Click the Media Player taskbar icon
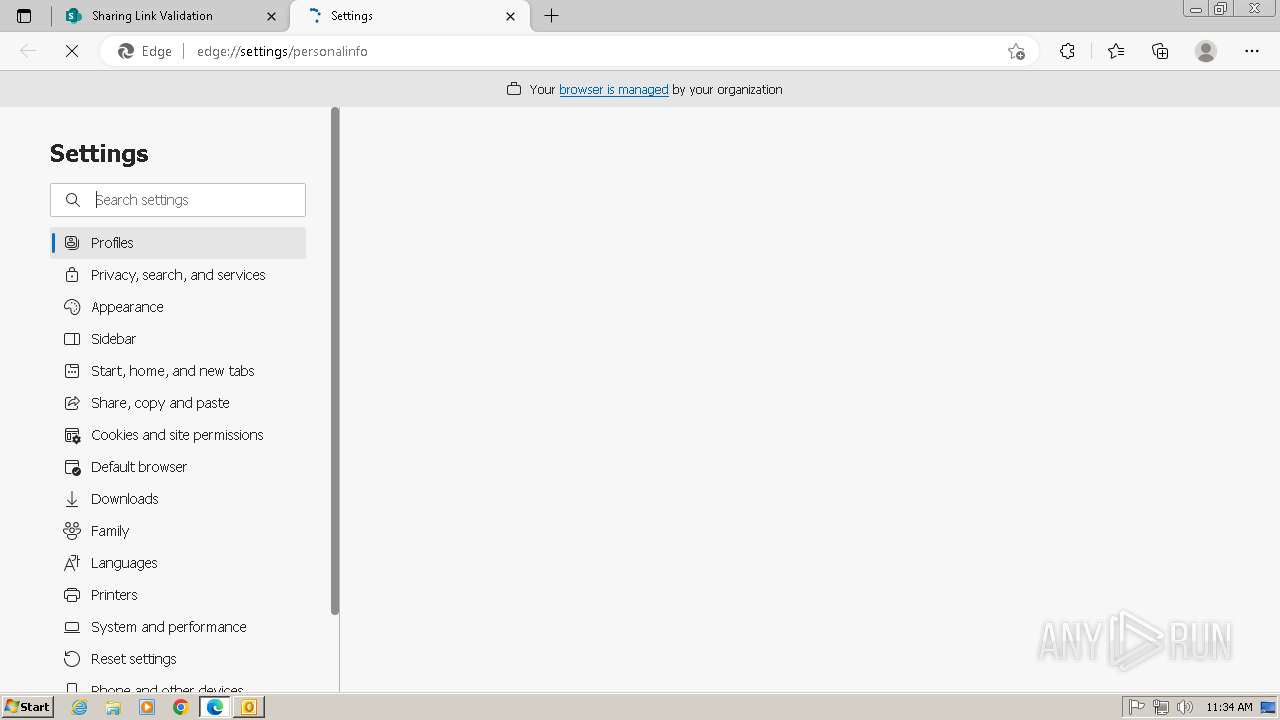Screen dimensions: 1280x720 tap(147, 707)
